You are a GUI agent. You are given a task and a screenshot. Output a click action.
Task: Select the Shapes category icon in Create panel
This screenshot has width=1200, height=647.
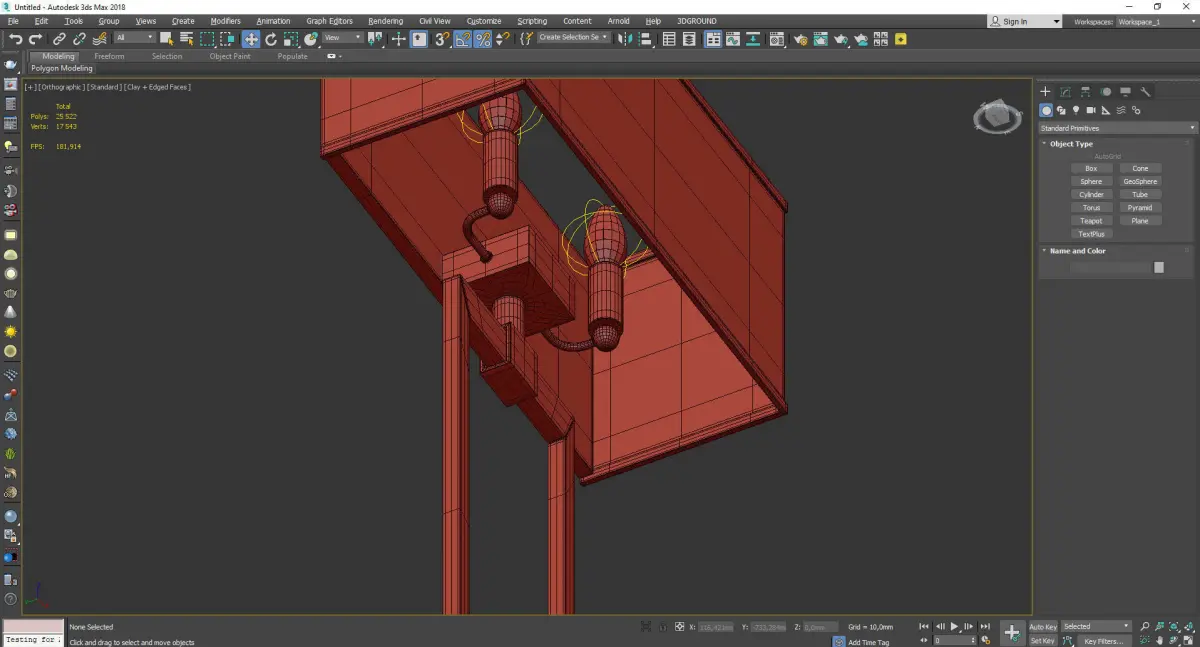(1061, 110)
